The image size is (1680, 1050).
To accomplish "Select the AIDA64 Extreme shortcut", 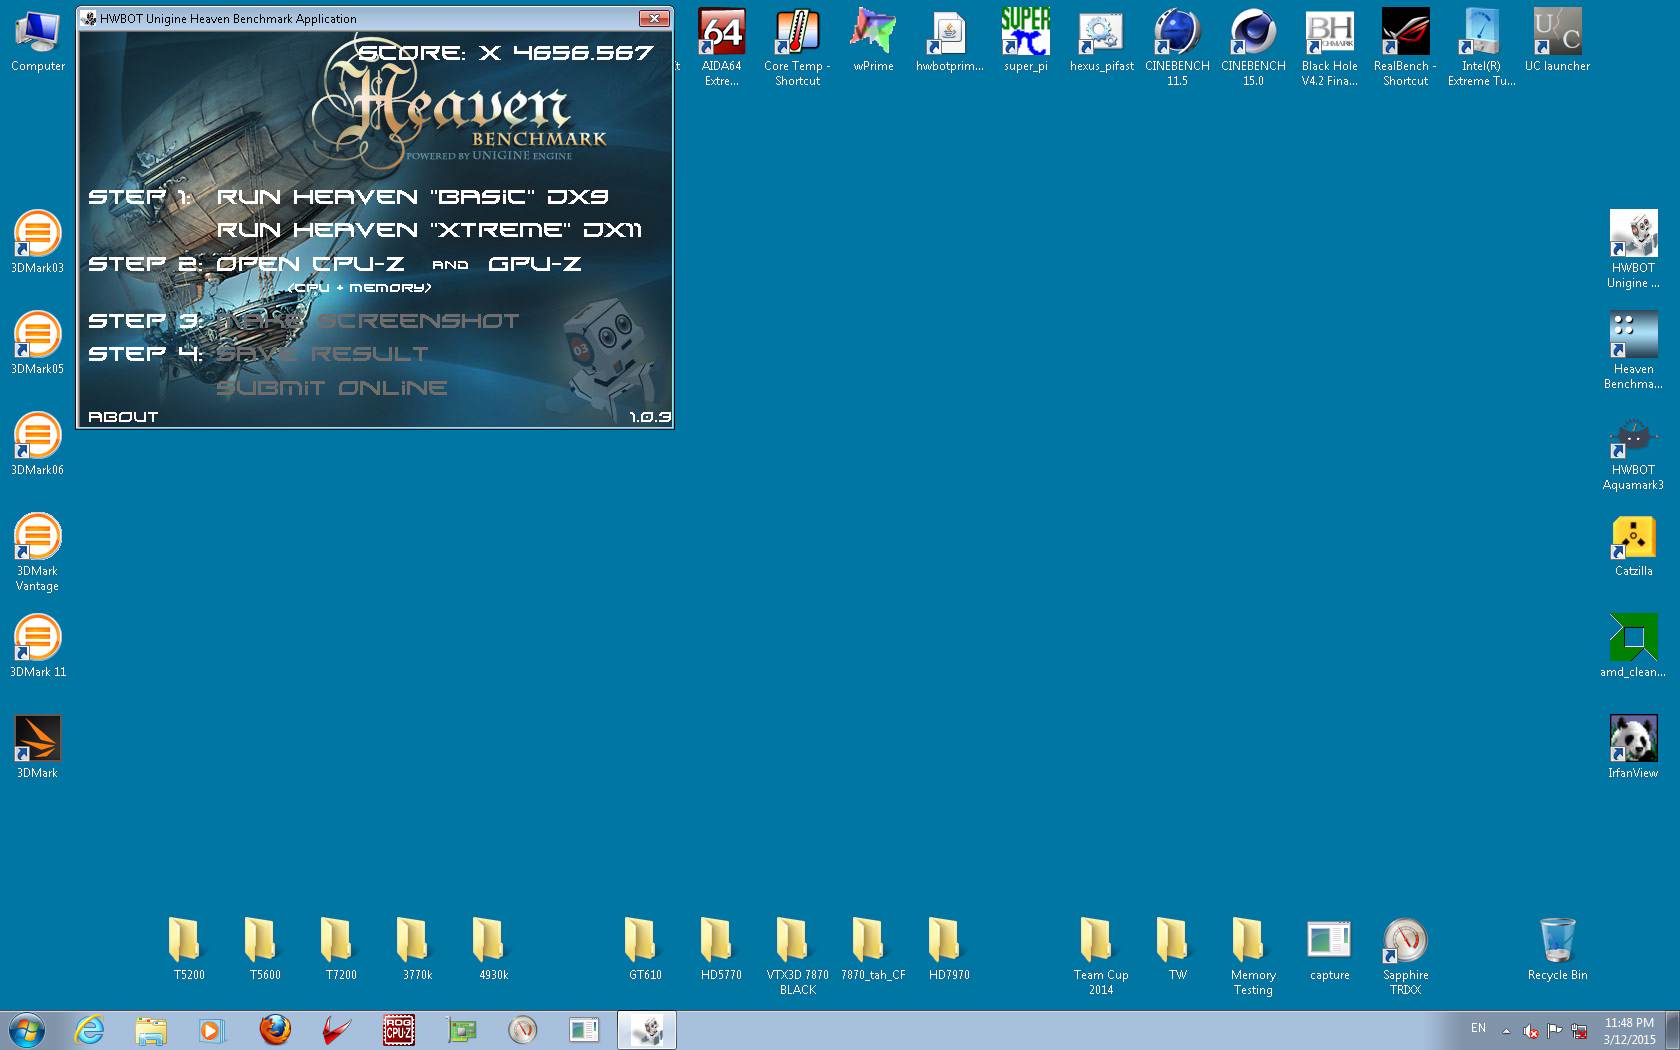I will pos(722,48).
